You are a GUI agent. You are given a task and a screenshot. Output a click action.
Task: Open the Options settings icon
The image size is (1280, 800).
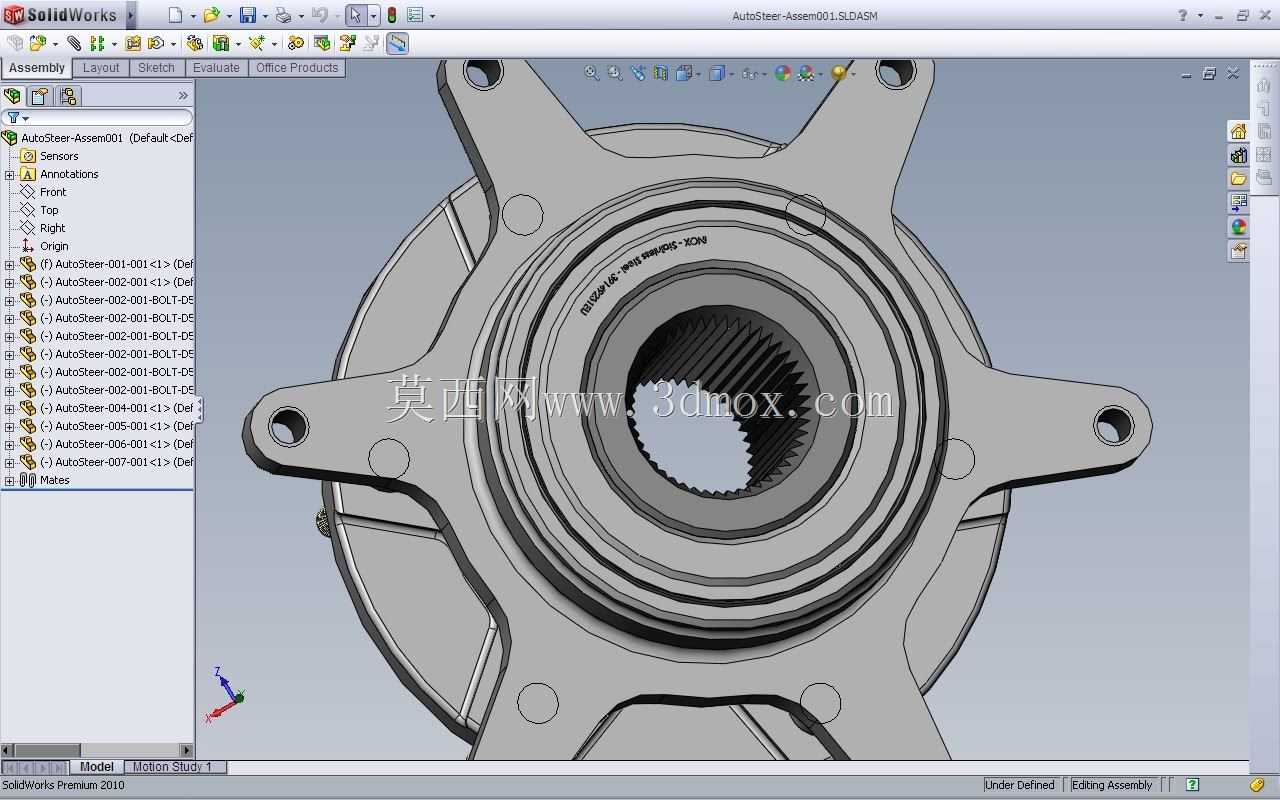(x=415, y=15)
